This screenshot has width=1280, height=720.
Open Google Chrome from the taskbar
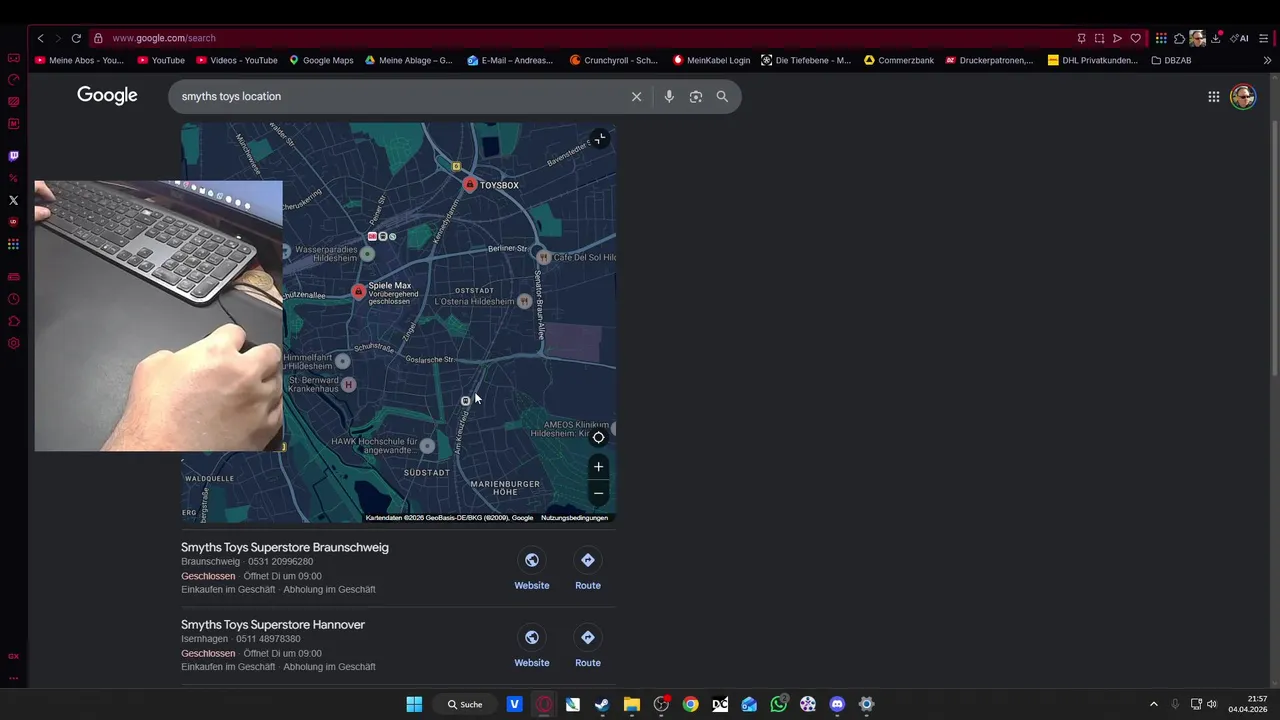click(x=690, y=704)
